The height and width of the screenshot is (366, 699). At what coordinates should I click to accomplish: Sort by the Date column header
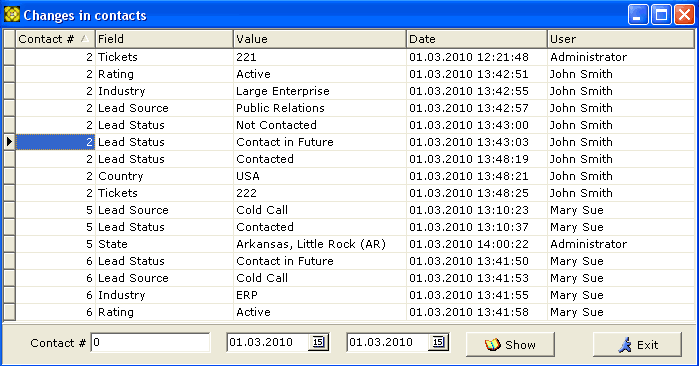[x=477, y=39]
